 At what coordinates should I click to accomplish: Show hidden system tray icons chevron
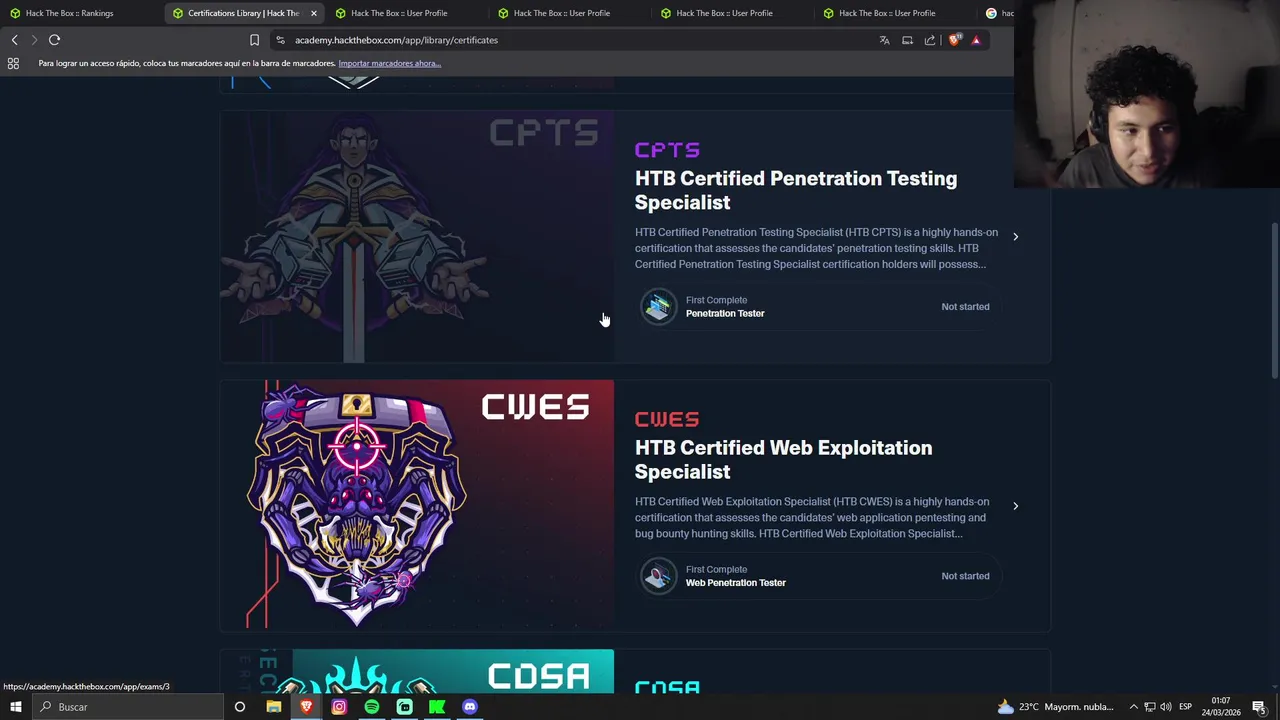point(1133,707)
